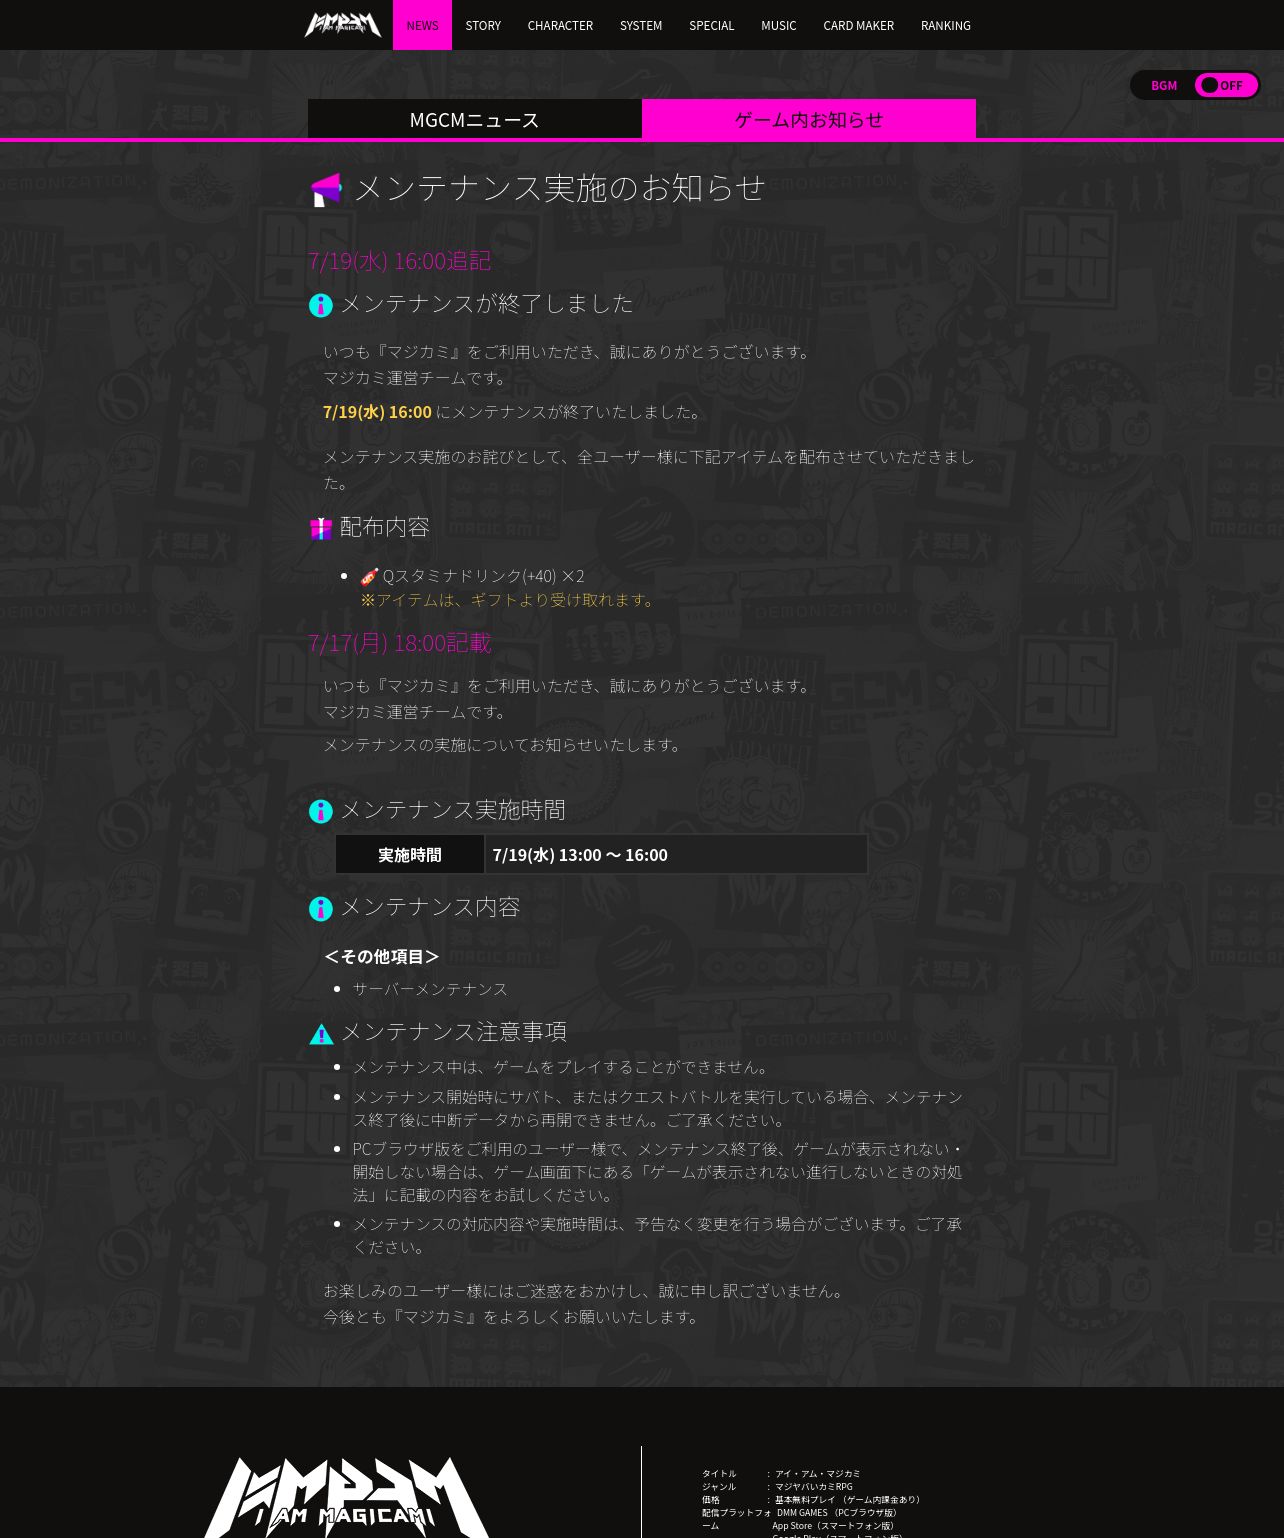
Task: Click the マジヤバいカミRPG genre text
Action: click(x=813, y=1486)
